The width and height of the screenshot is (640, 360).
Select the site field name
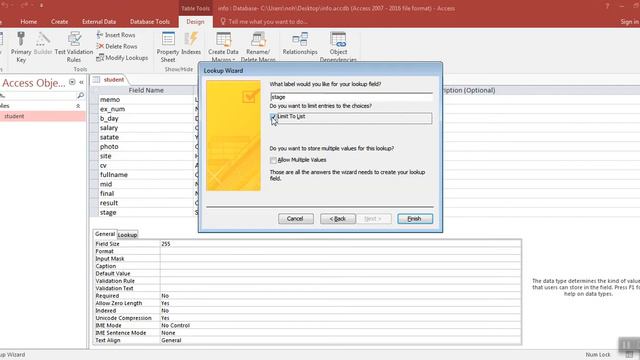coord(105,156)
